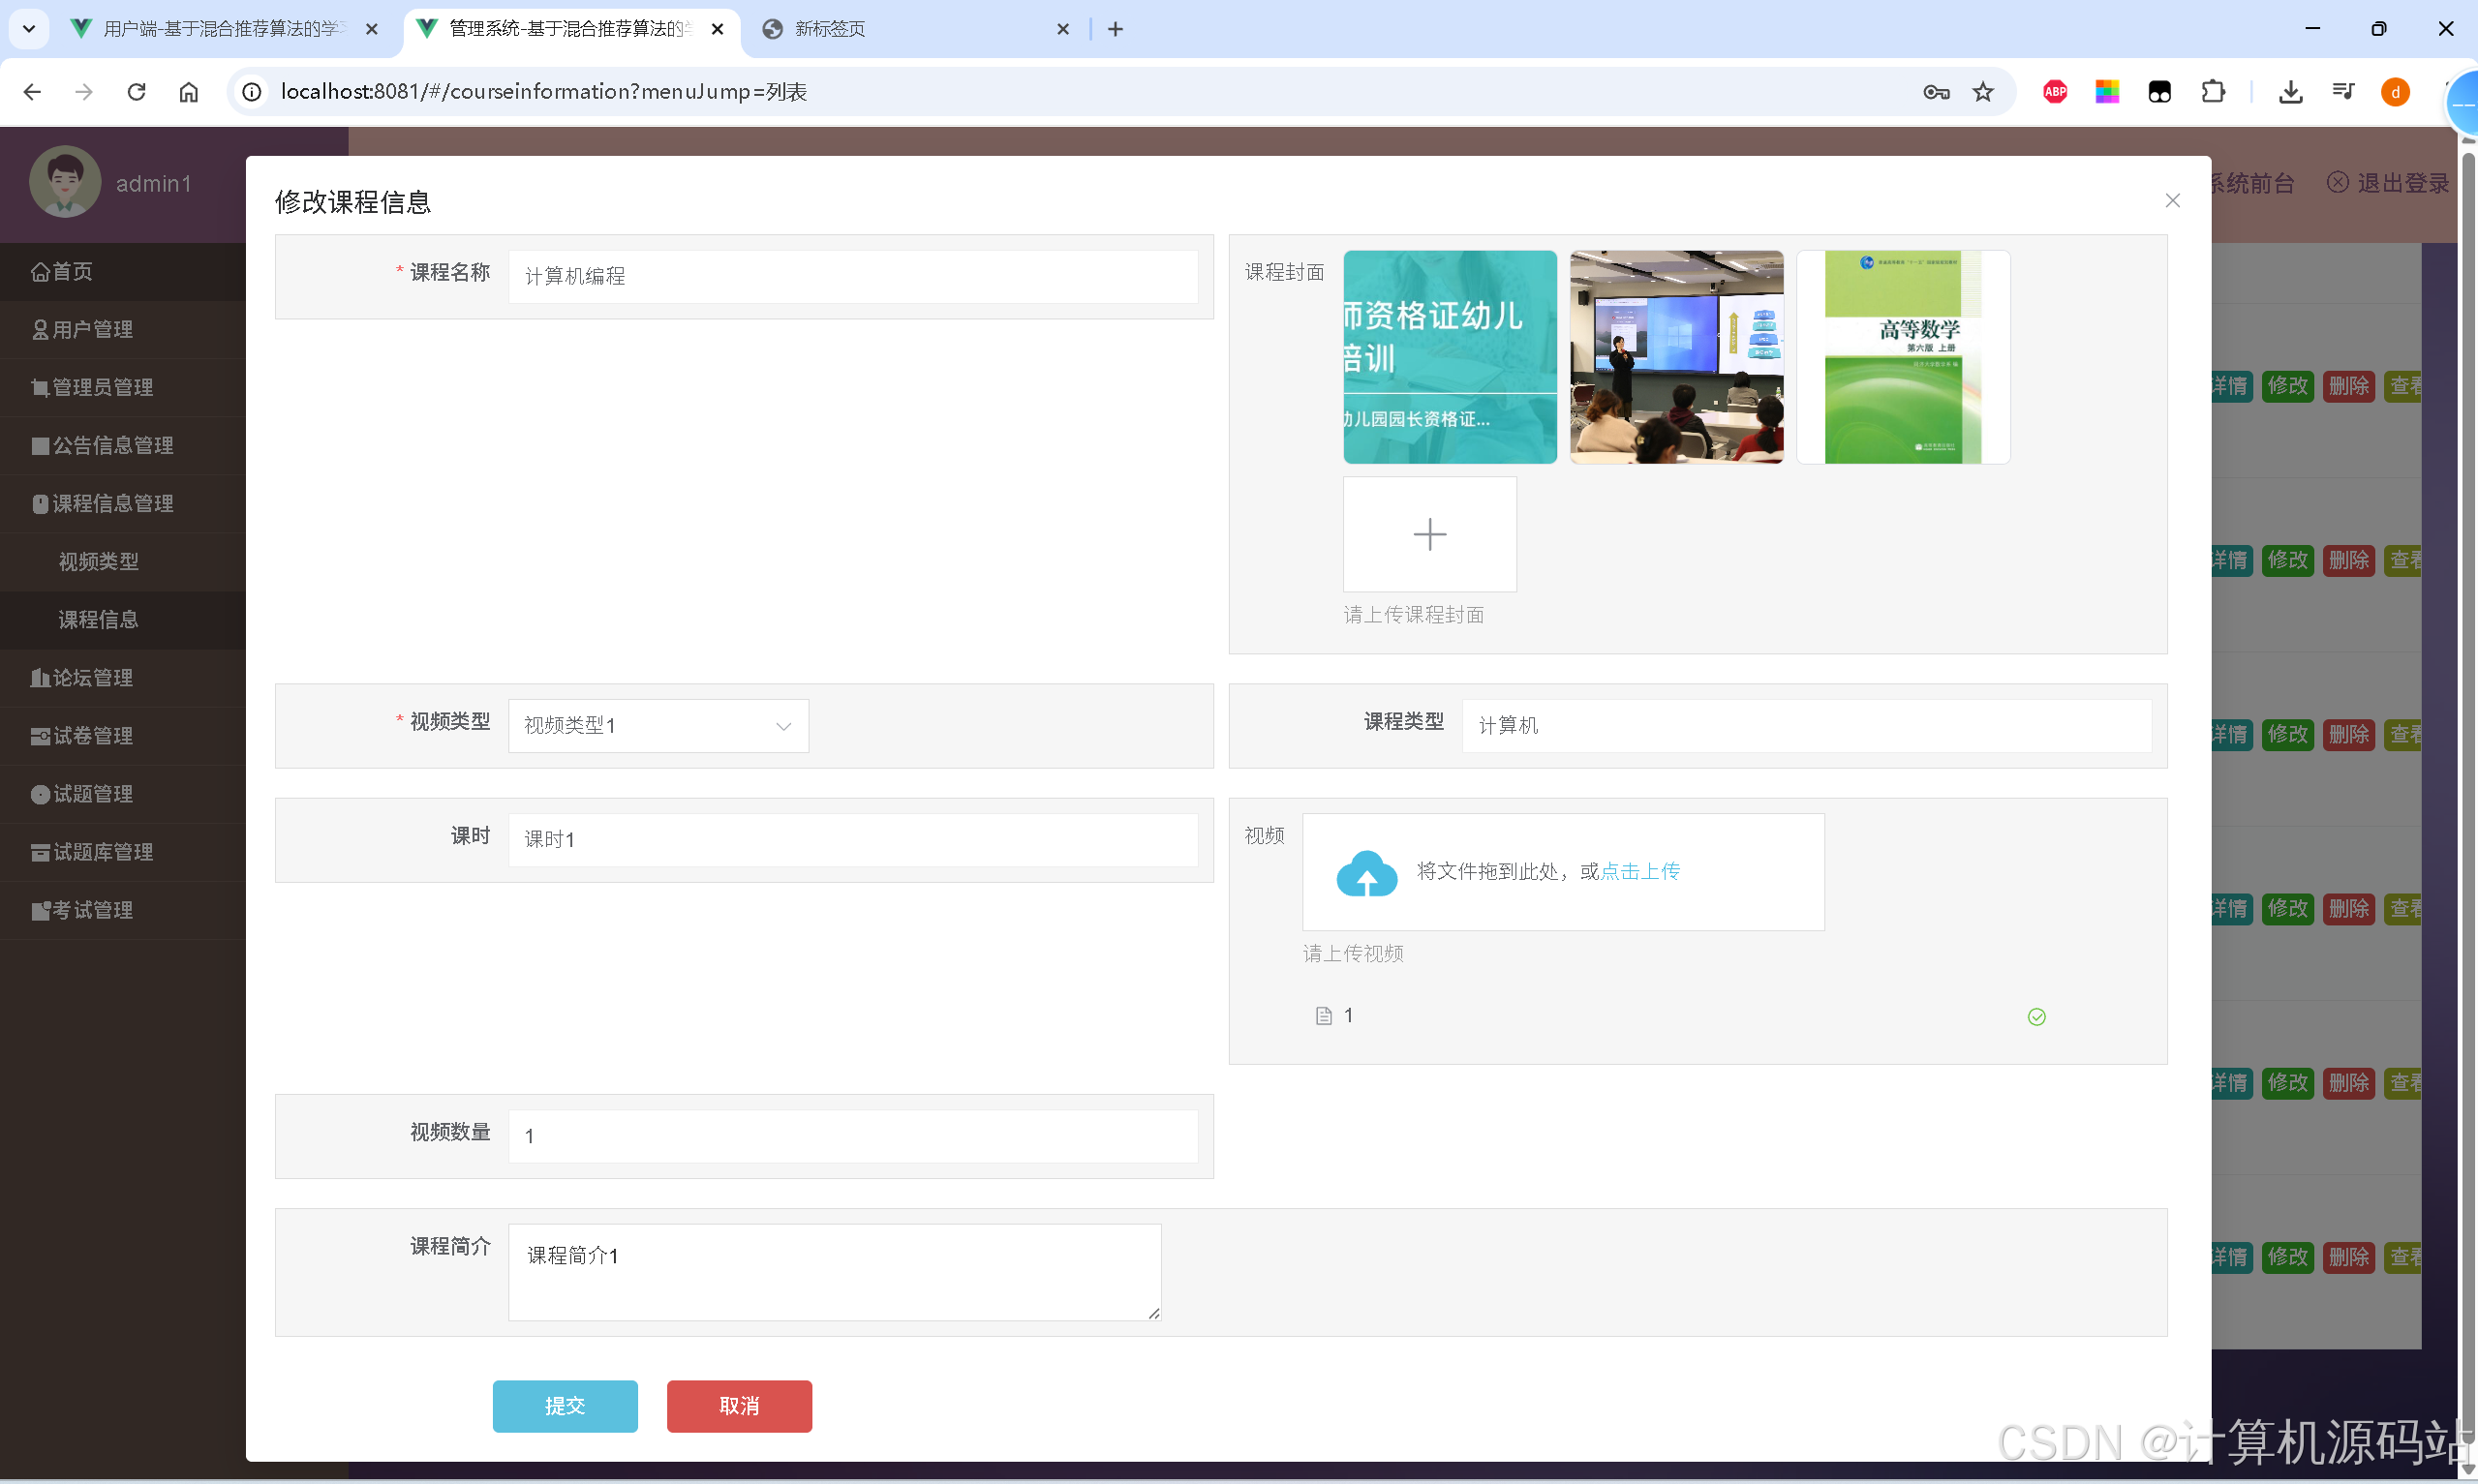Click the green checkmark on uploaded file
This screenshot has height=1484, width=2478.
tap(2036, 1017)
